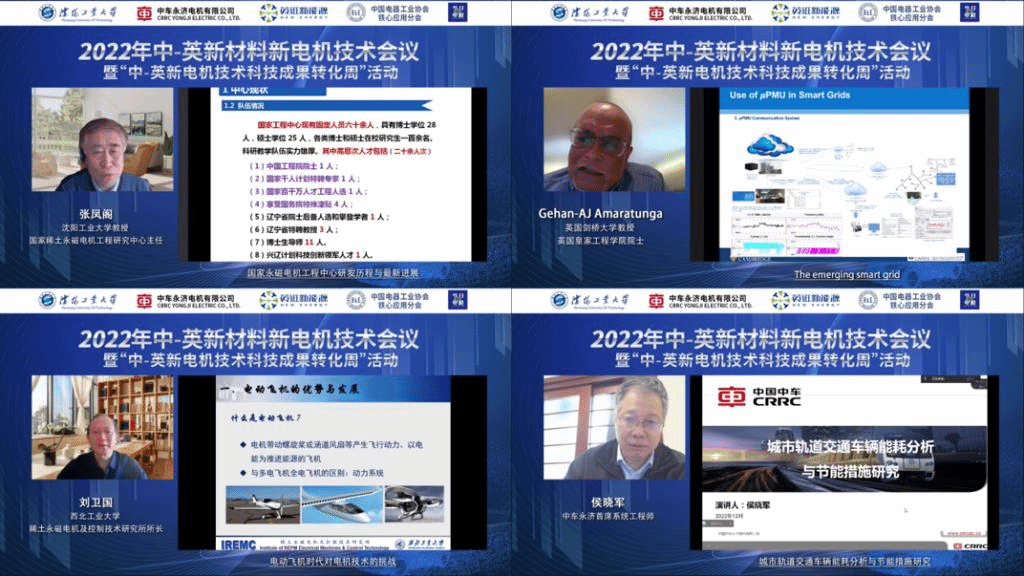Click 'Gehan-AJ Amaratunga' name label

pos(614,214)
